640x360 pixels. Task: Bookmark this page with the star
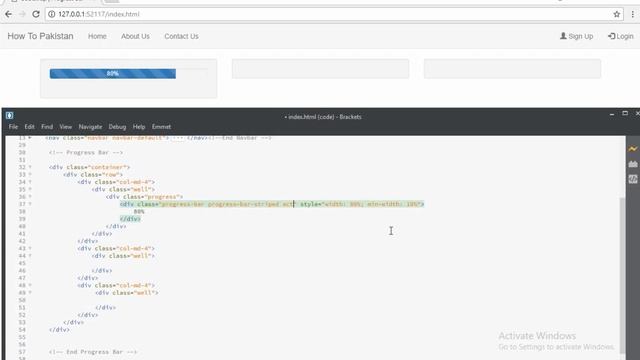pyautogui.click(x=616, y=14)
